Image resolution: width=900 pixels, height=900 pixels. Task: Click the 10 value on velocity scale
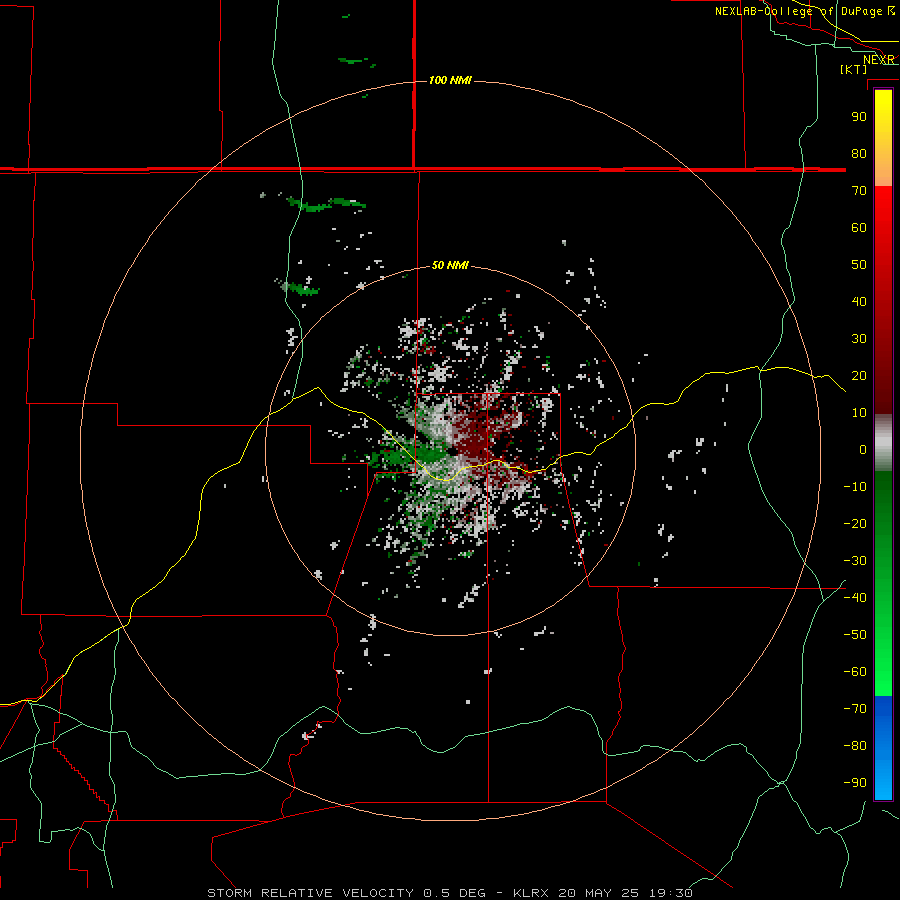pyautogui.click(x=859, y=413)
